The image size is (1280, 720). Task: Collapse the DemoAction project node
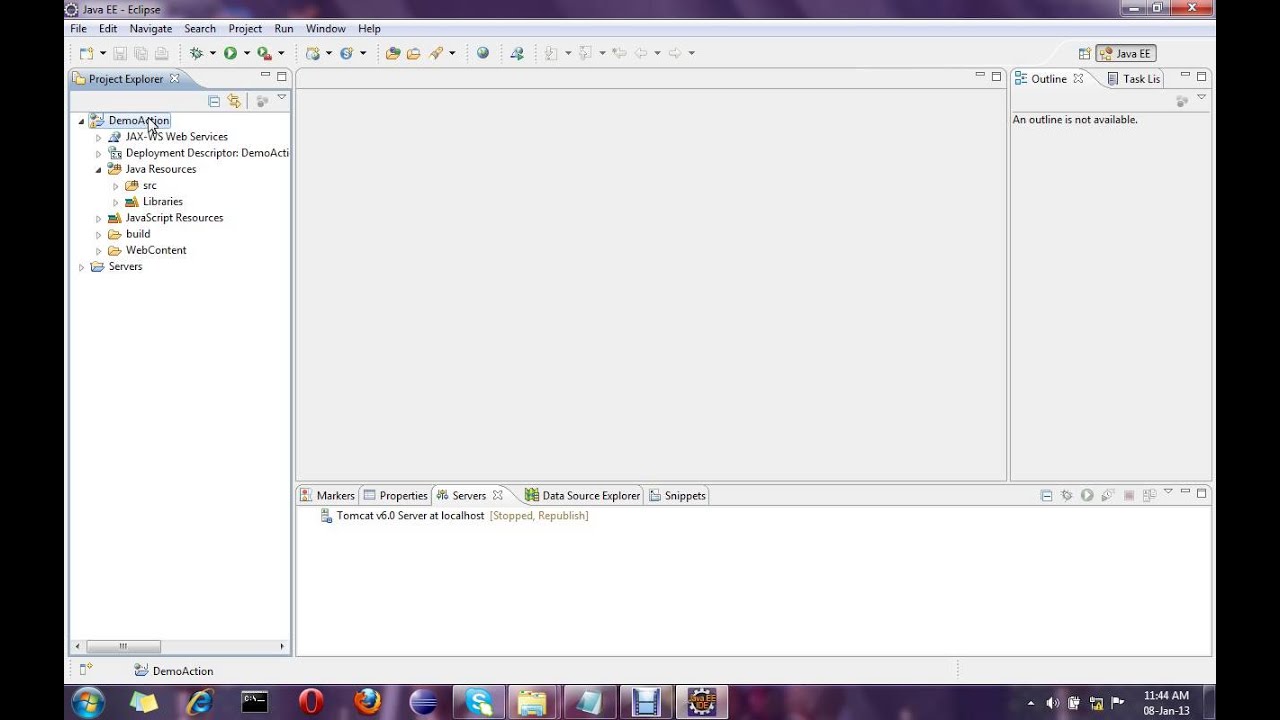pos(82,121)
